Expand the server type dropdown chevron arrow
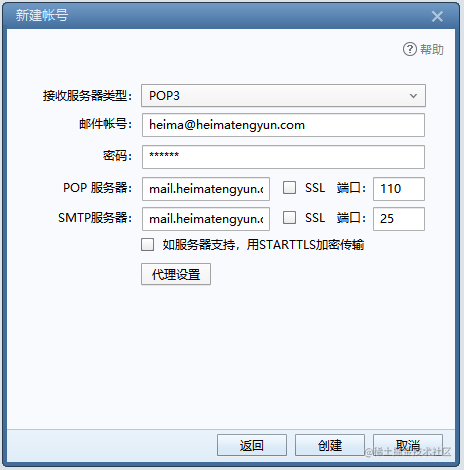The image size is (464, 470). click(413, 96)
